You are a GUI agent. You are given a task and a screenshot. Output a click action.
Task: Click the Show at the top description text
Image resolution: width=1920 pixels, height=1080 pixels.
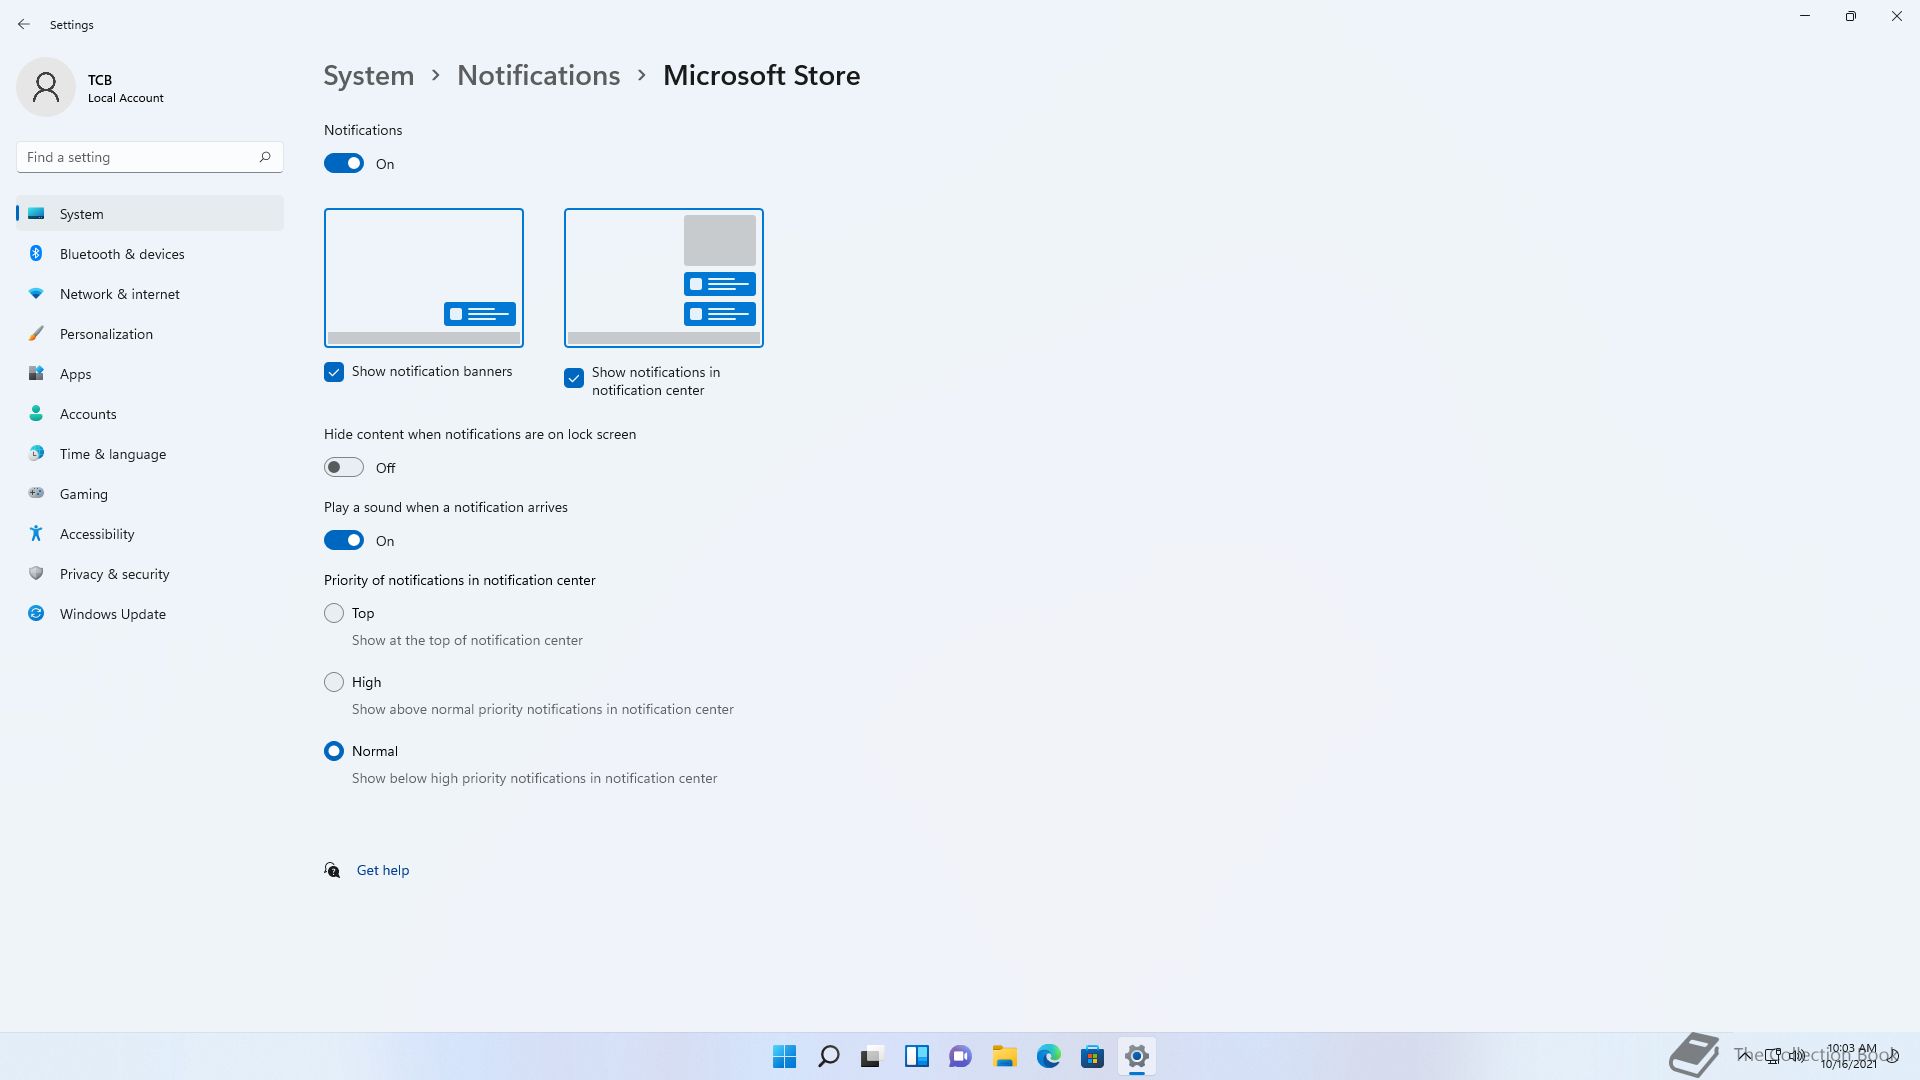point(467,640)
